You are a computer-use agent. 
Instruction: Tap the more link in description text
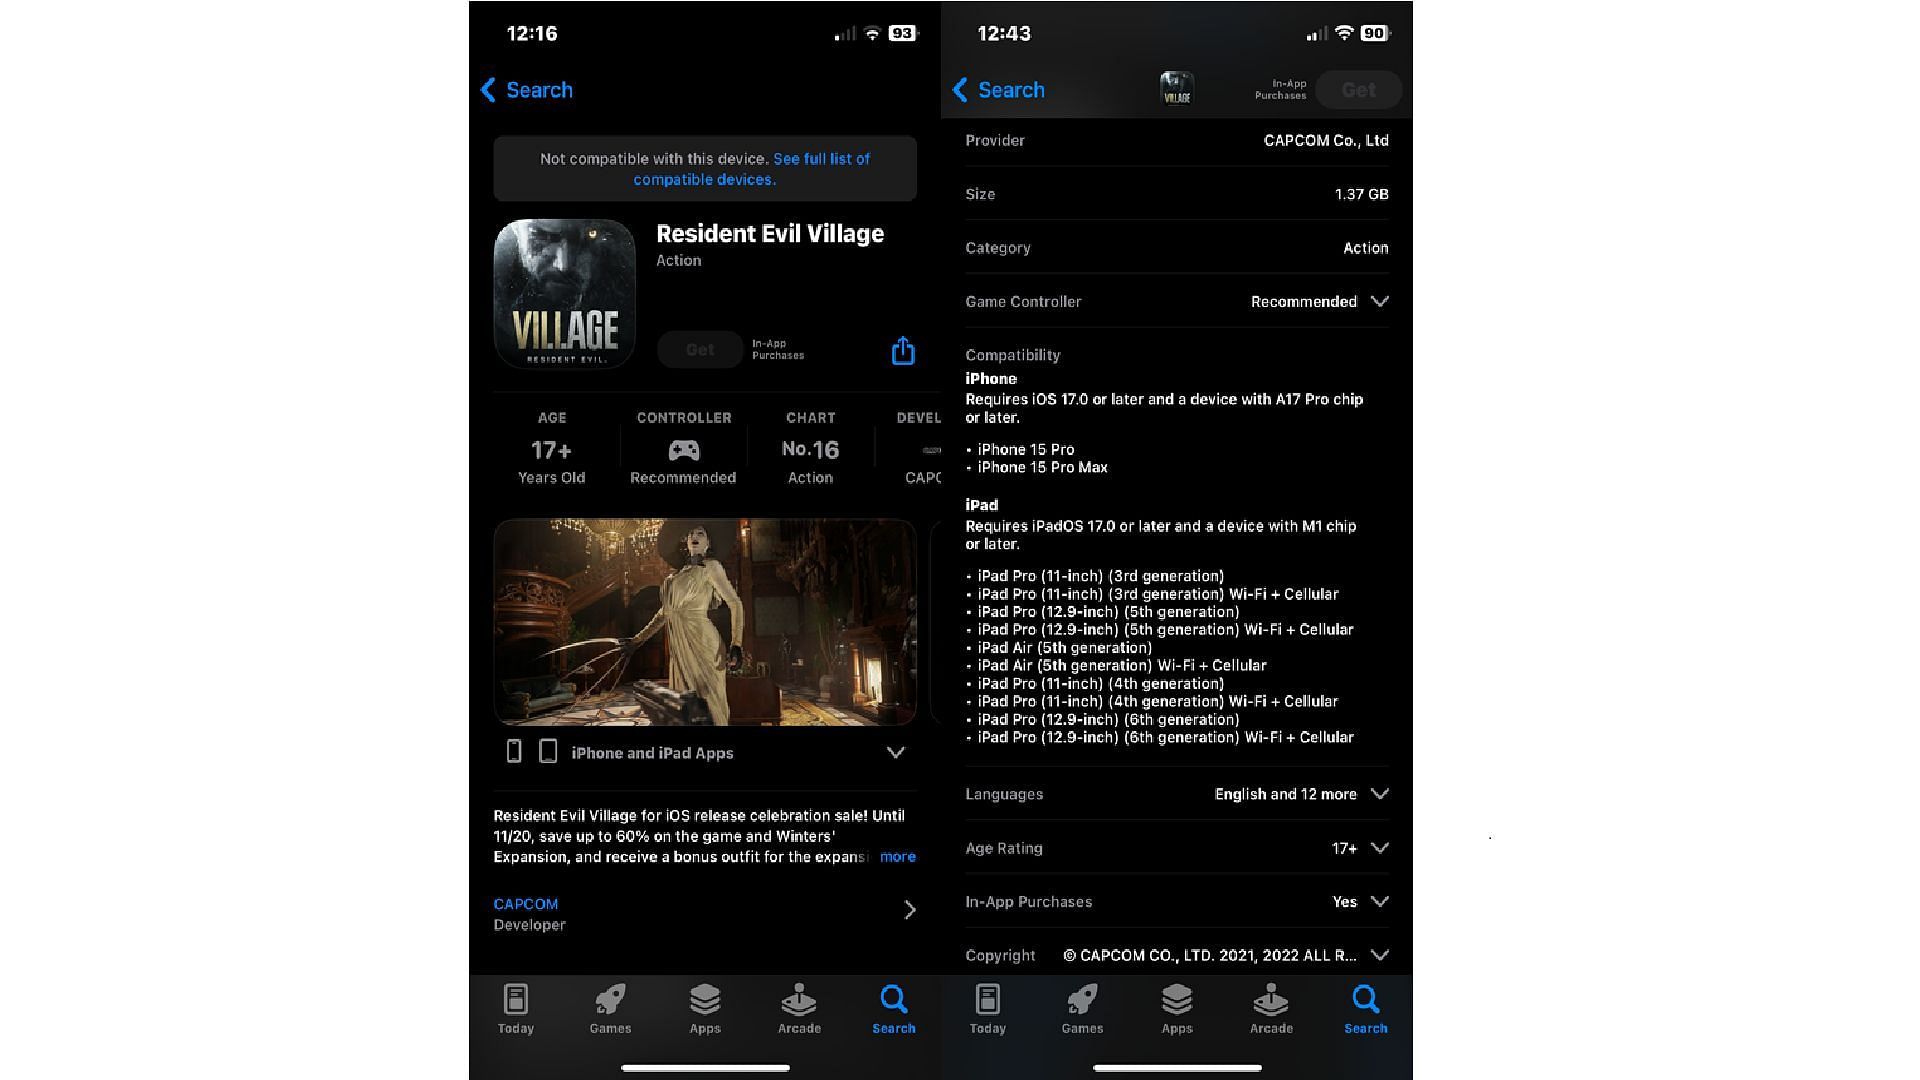pos(899,857)
